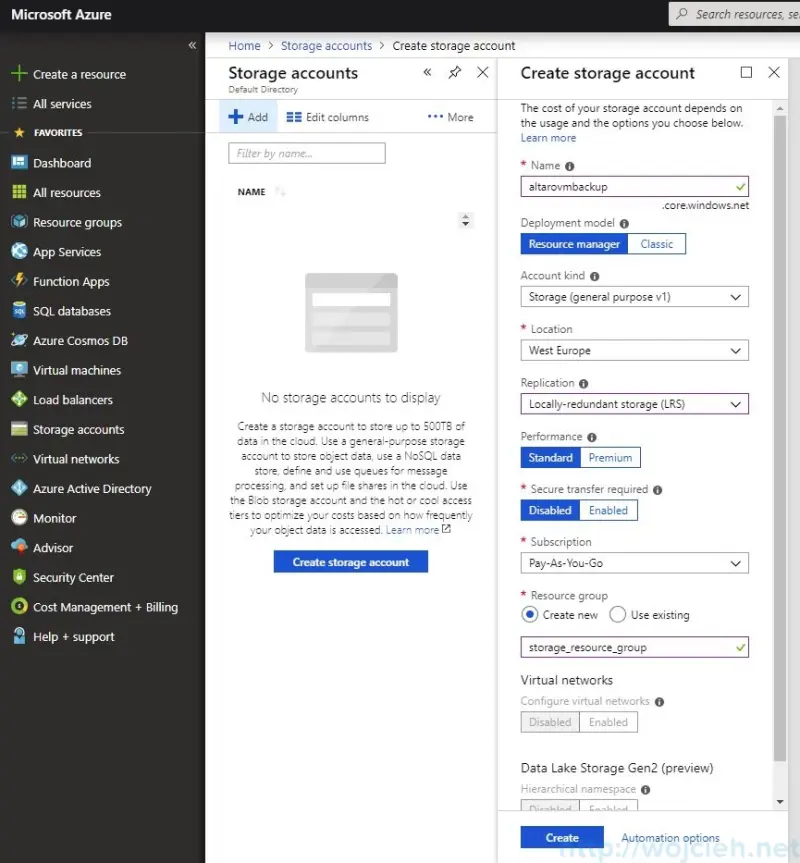
Task: Open the Virtual machines section in the sidebar
Action: [x=80, y=369]
